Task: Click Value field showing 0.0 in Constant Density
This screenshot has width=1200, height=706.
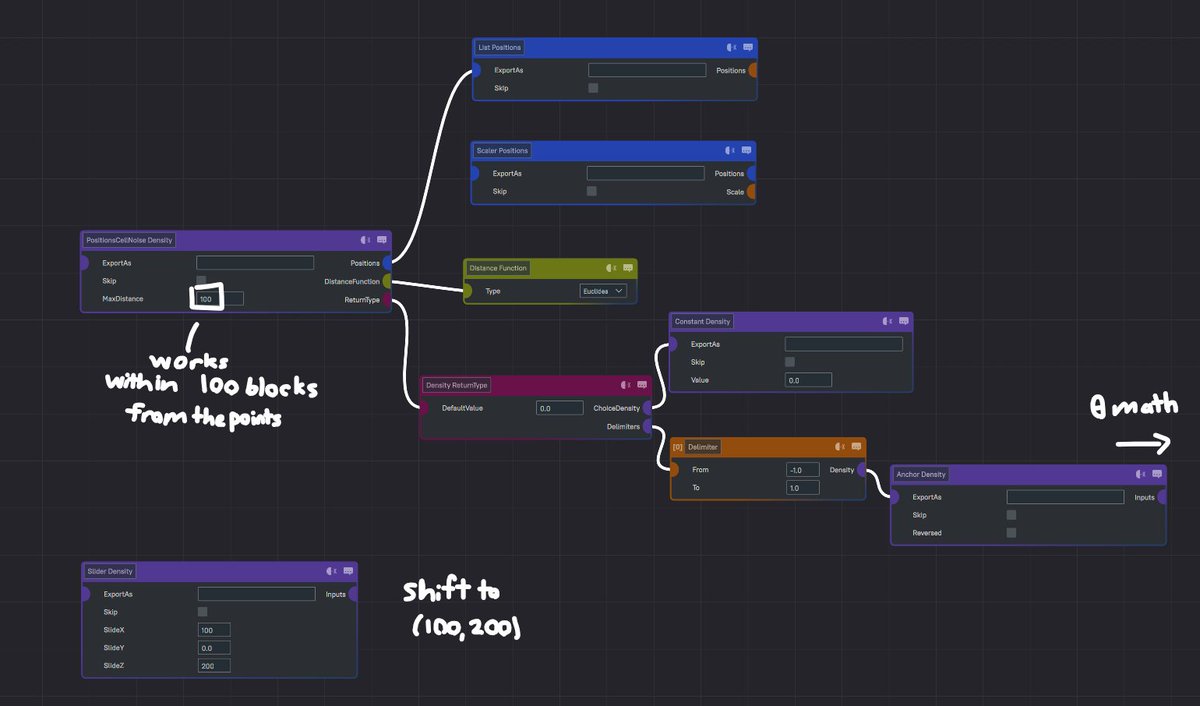Action: pos(808,380)
